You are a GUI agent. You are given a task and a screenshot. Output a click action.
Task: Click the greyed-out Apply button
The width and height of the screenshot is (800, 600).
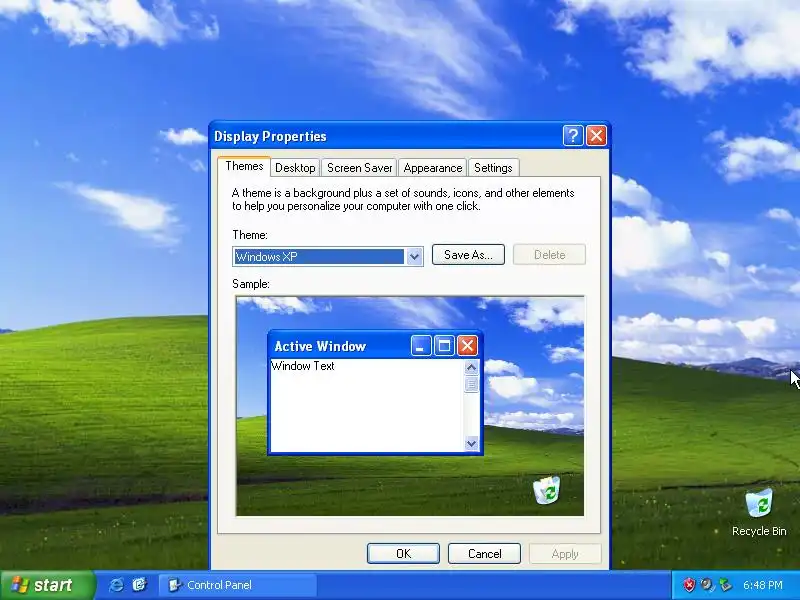(x=565, y=554)
